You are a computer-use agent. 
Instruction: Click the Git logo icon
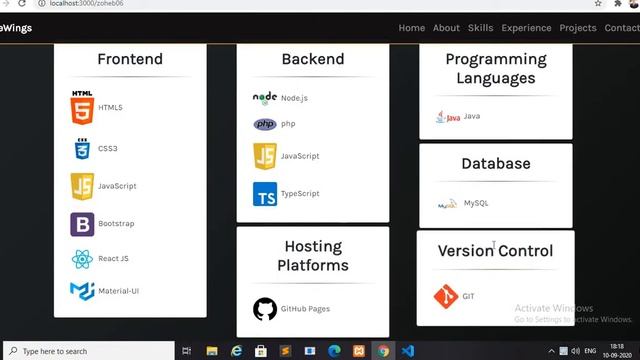tap(446, 296)
